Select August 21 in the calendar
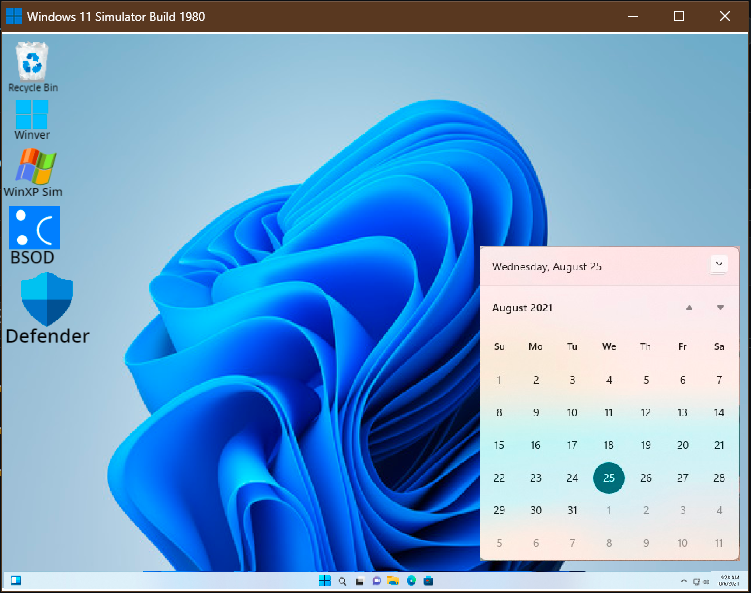Viewport: 751px width, 593px height. (719, 445)
